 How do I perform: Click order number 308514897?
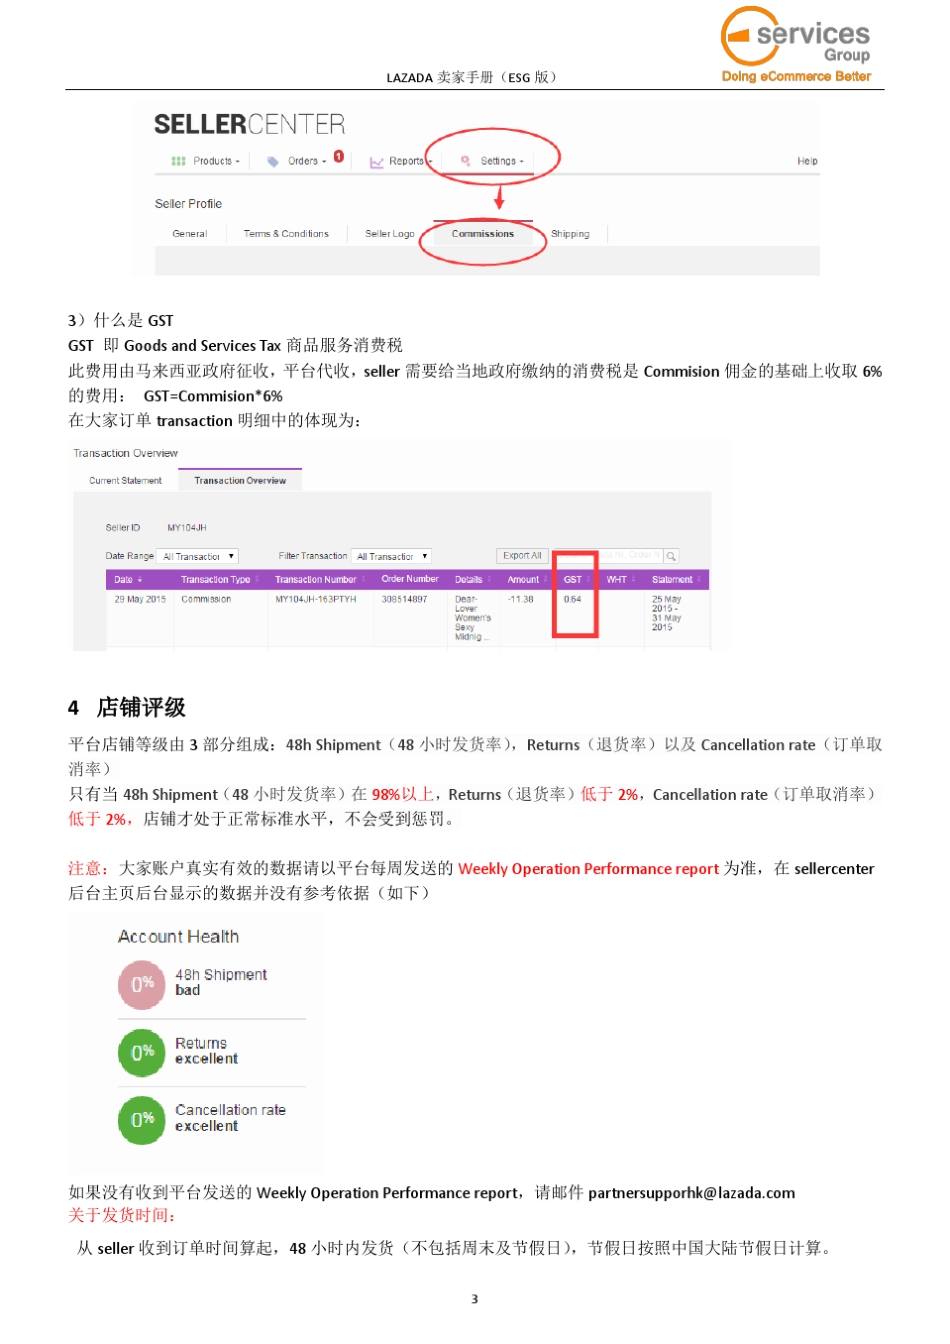(x=404, y=600)
